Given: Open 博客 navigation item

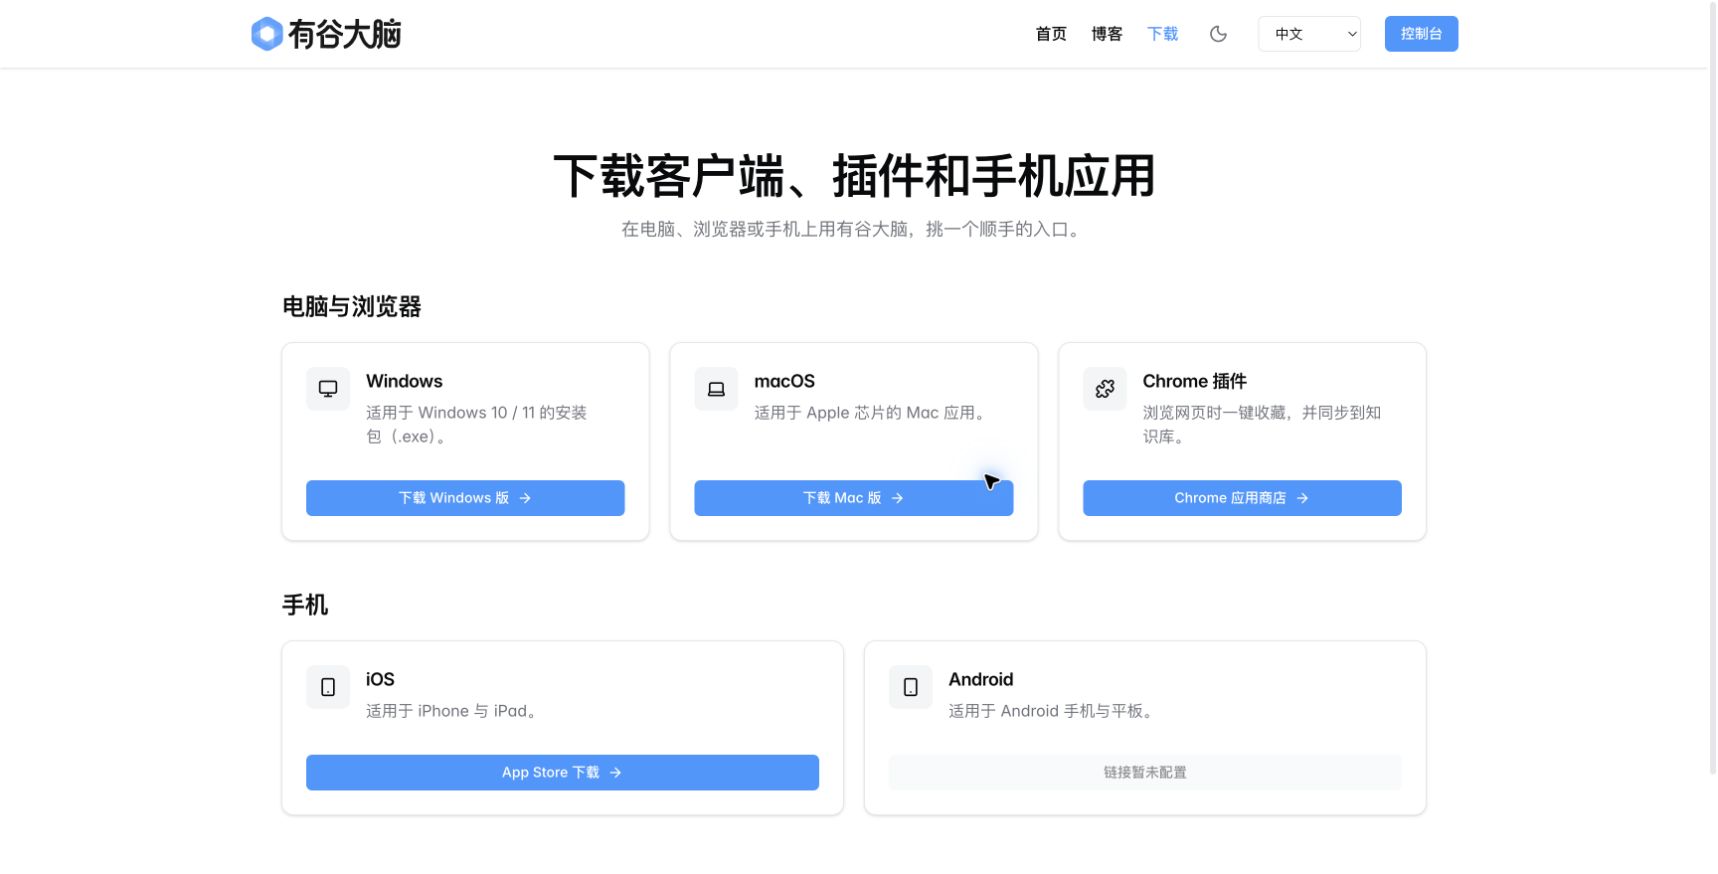Looking at the screenshot, I should pyautogui.click(x=1107, y=34).
